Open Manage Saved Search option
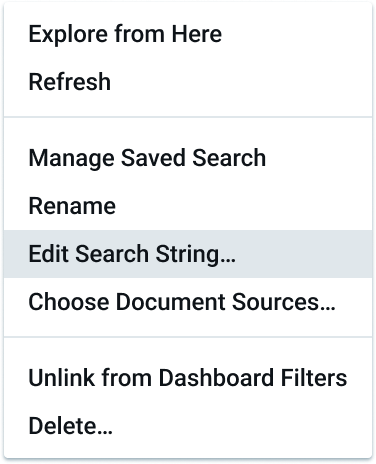376x464 pixels. coord(188,158)
